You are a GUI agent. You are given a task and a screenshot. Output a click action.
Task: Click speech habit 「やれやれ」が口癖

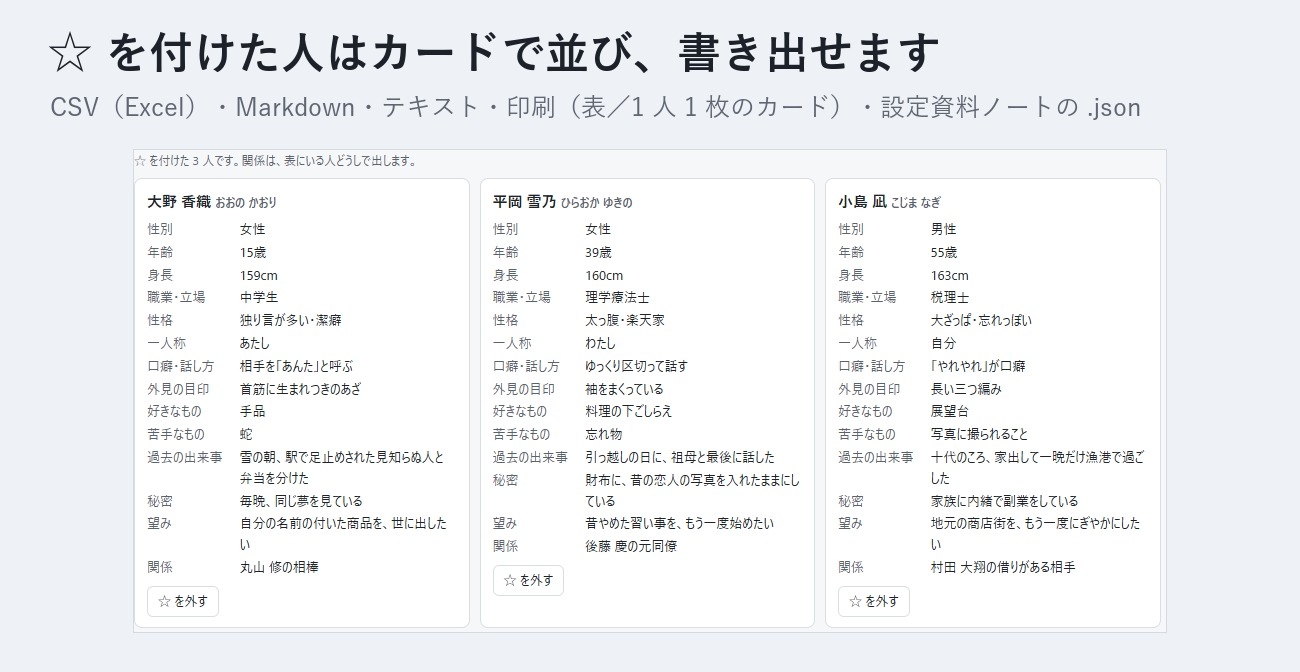[x=978, y=366]
